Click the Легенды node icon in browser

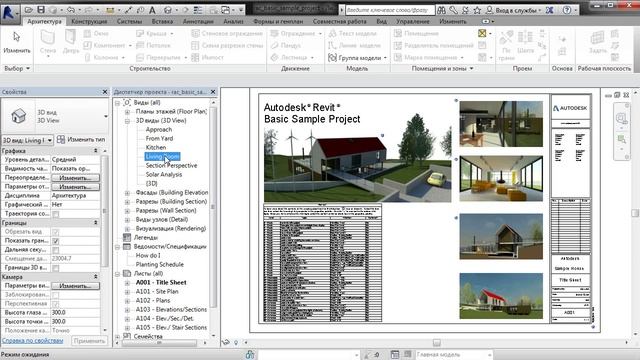tap(127, 237)
